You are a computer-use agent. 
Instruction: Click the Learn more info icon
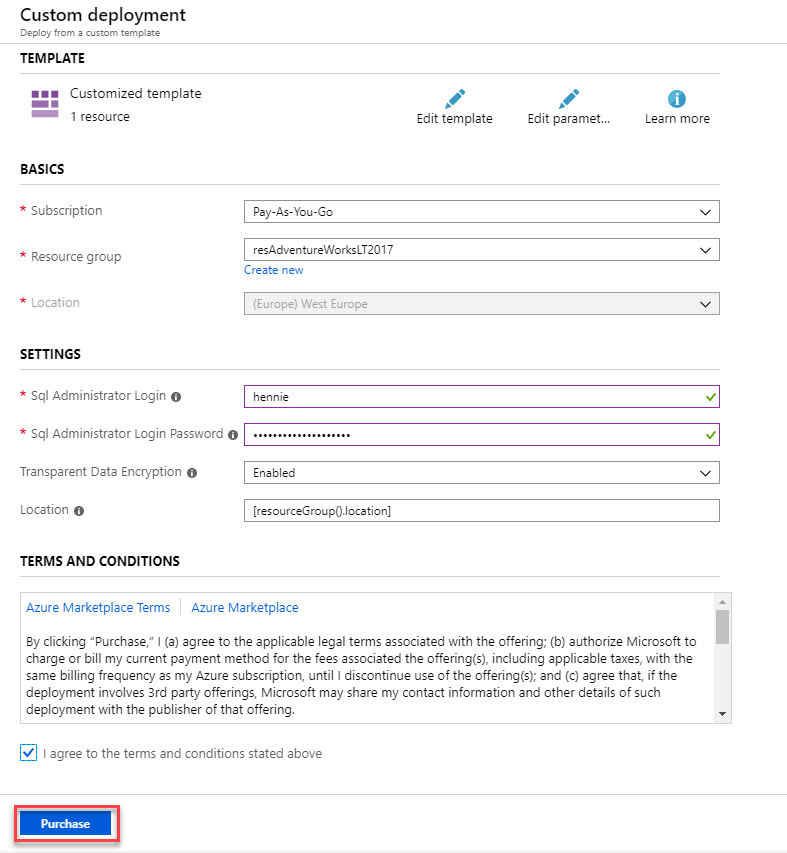(677, 98)
